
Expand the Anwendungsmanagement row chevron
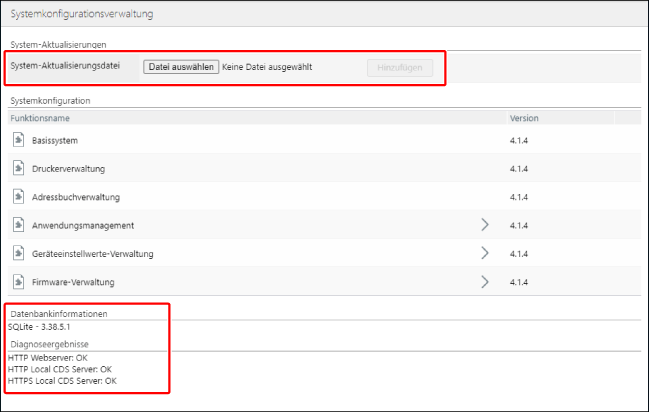click(x=486, y=225)
